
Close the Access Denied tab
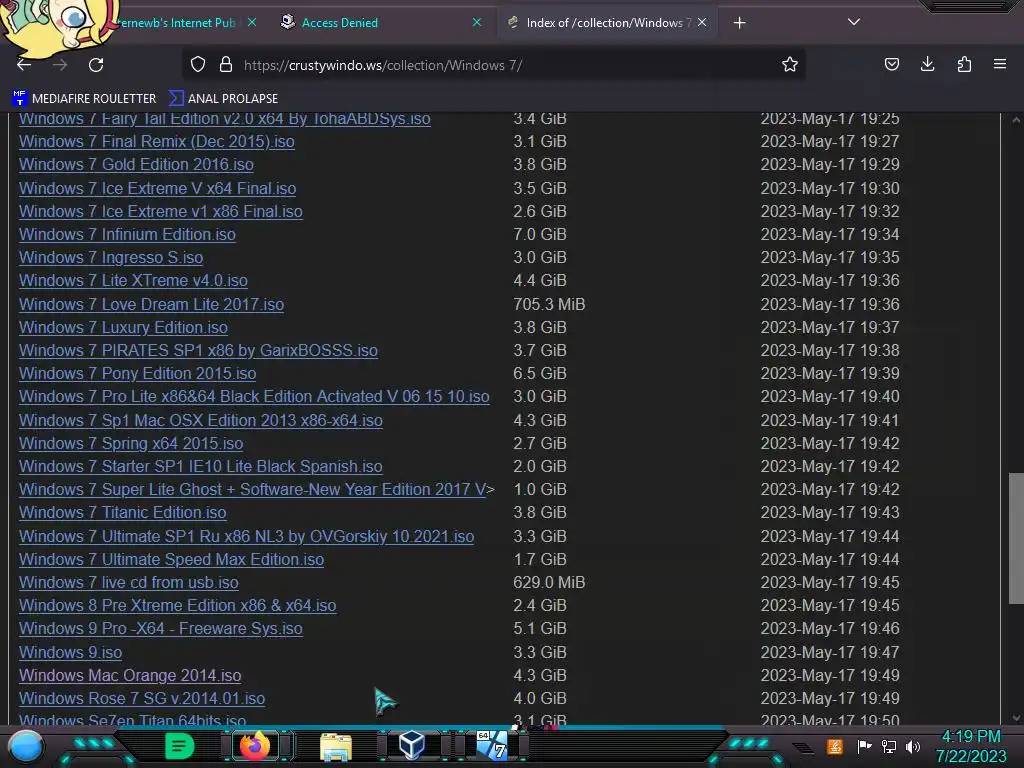(477, 22)
